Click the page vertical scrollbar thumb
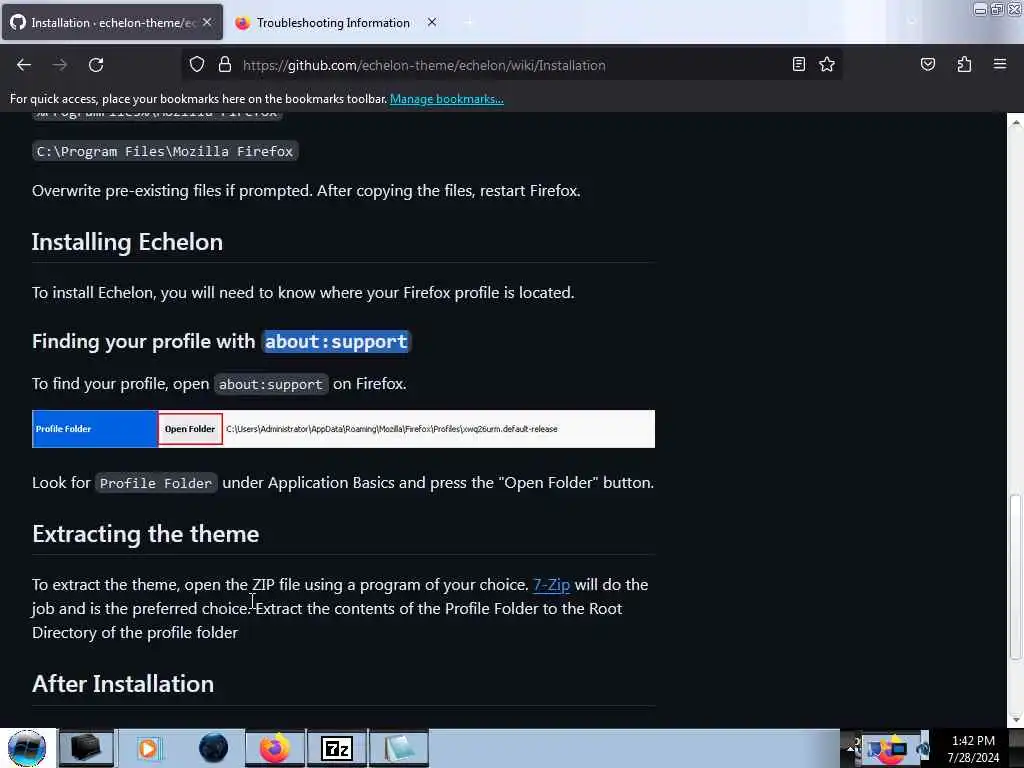Image resolution: width=1024 pixels, height=768 pixels. (x=1015, y=577)
